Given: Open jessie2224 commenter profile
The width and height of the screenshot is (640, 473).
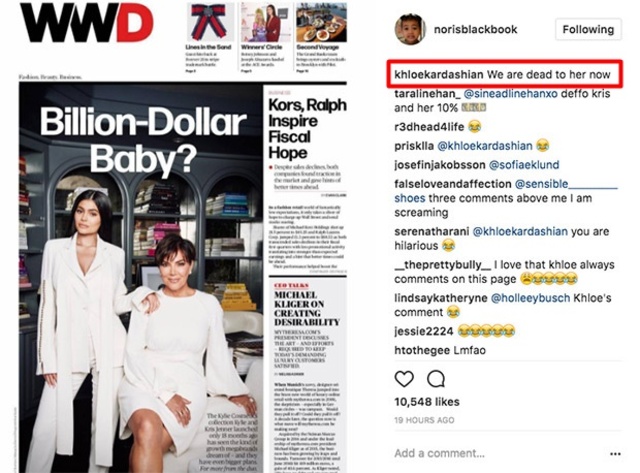Looking at the screenshot, I should tap(424, 331).
